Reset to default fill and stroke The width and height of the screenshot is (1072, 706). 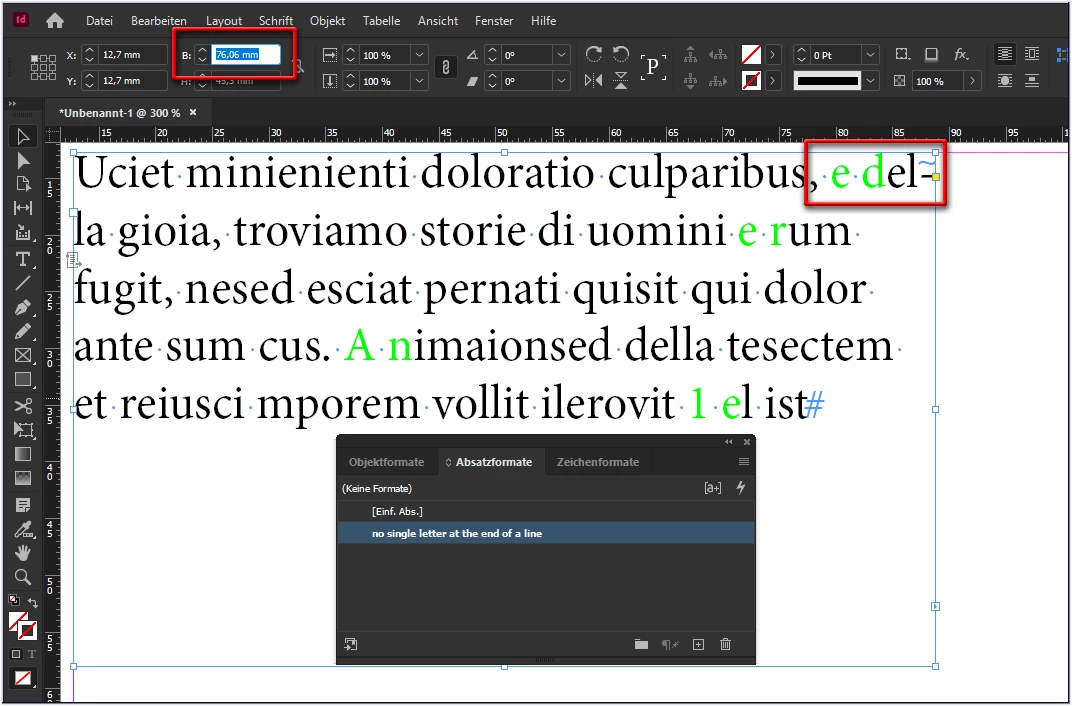point(14,600)
